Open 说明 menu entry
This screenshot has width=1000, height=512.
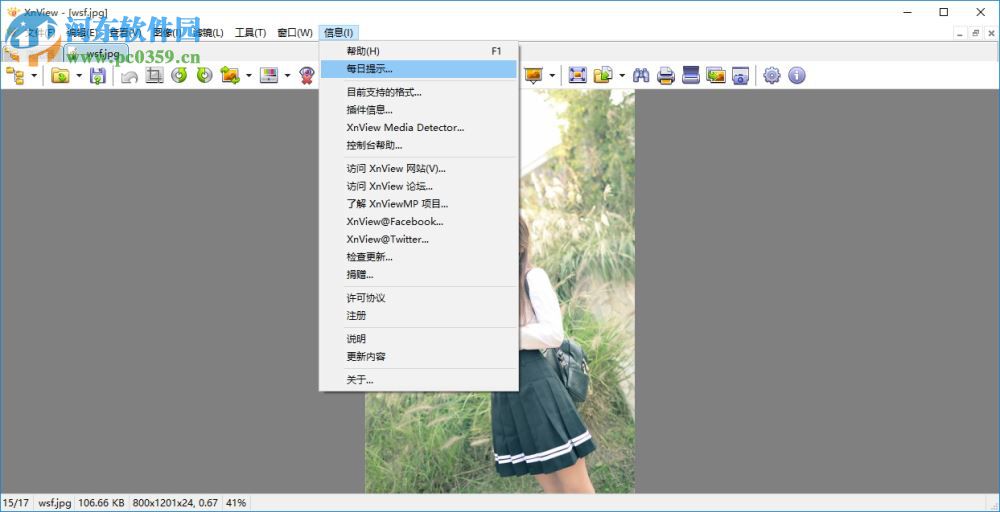coord(418,339)
